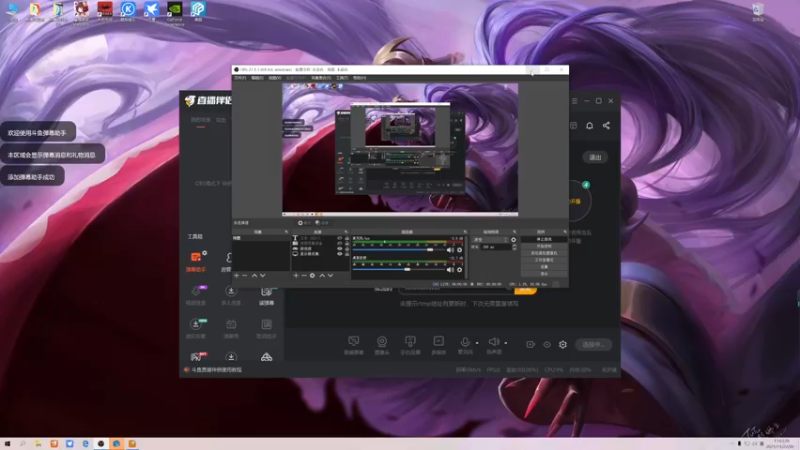The image size is (800, 450).
Task: Add 多媒体 source in Douyu companion
Action: point(438,345)
